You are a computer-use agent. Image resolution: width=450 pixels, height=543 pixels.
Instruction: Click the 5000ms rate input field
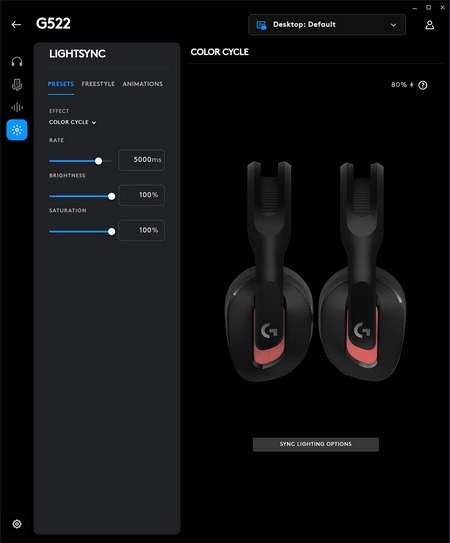(141, 160)
